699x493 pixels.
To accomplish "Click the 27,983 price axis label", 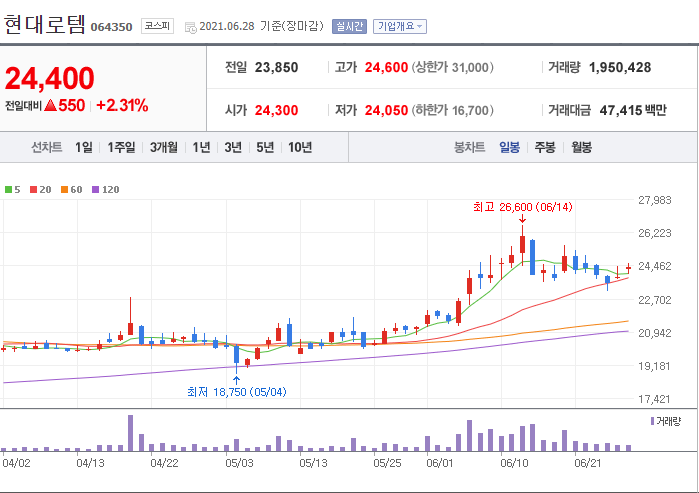I will (x=654, y=200).
